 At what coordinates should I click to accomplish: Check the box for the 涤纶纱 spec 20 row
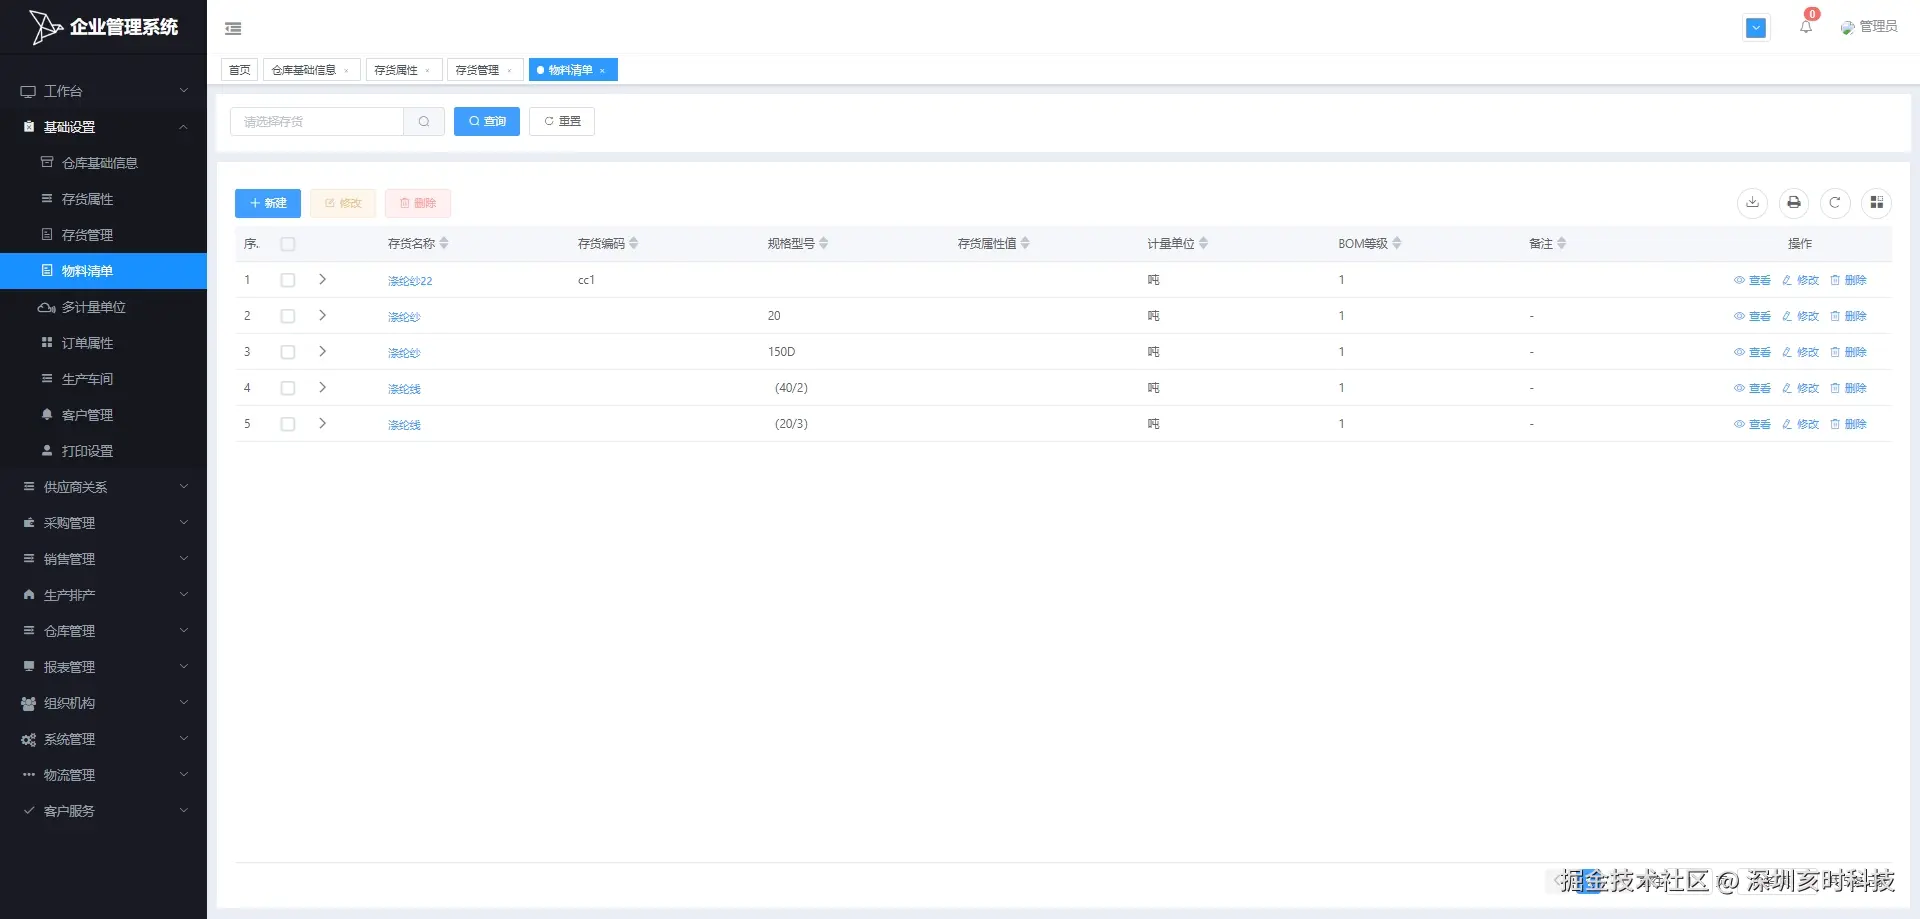(x=288, y=317)
